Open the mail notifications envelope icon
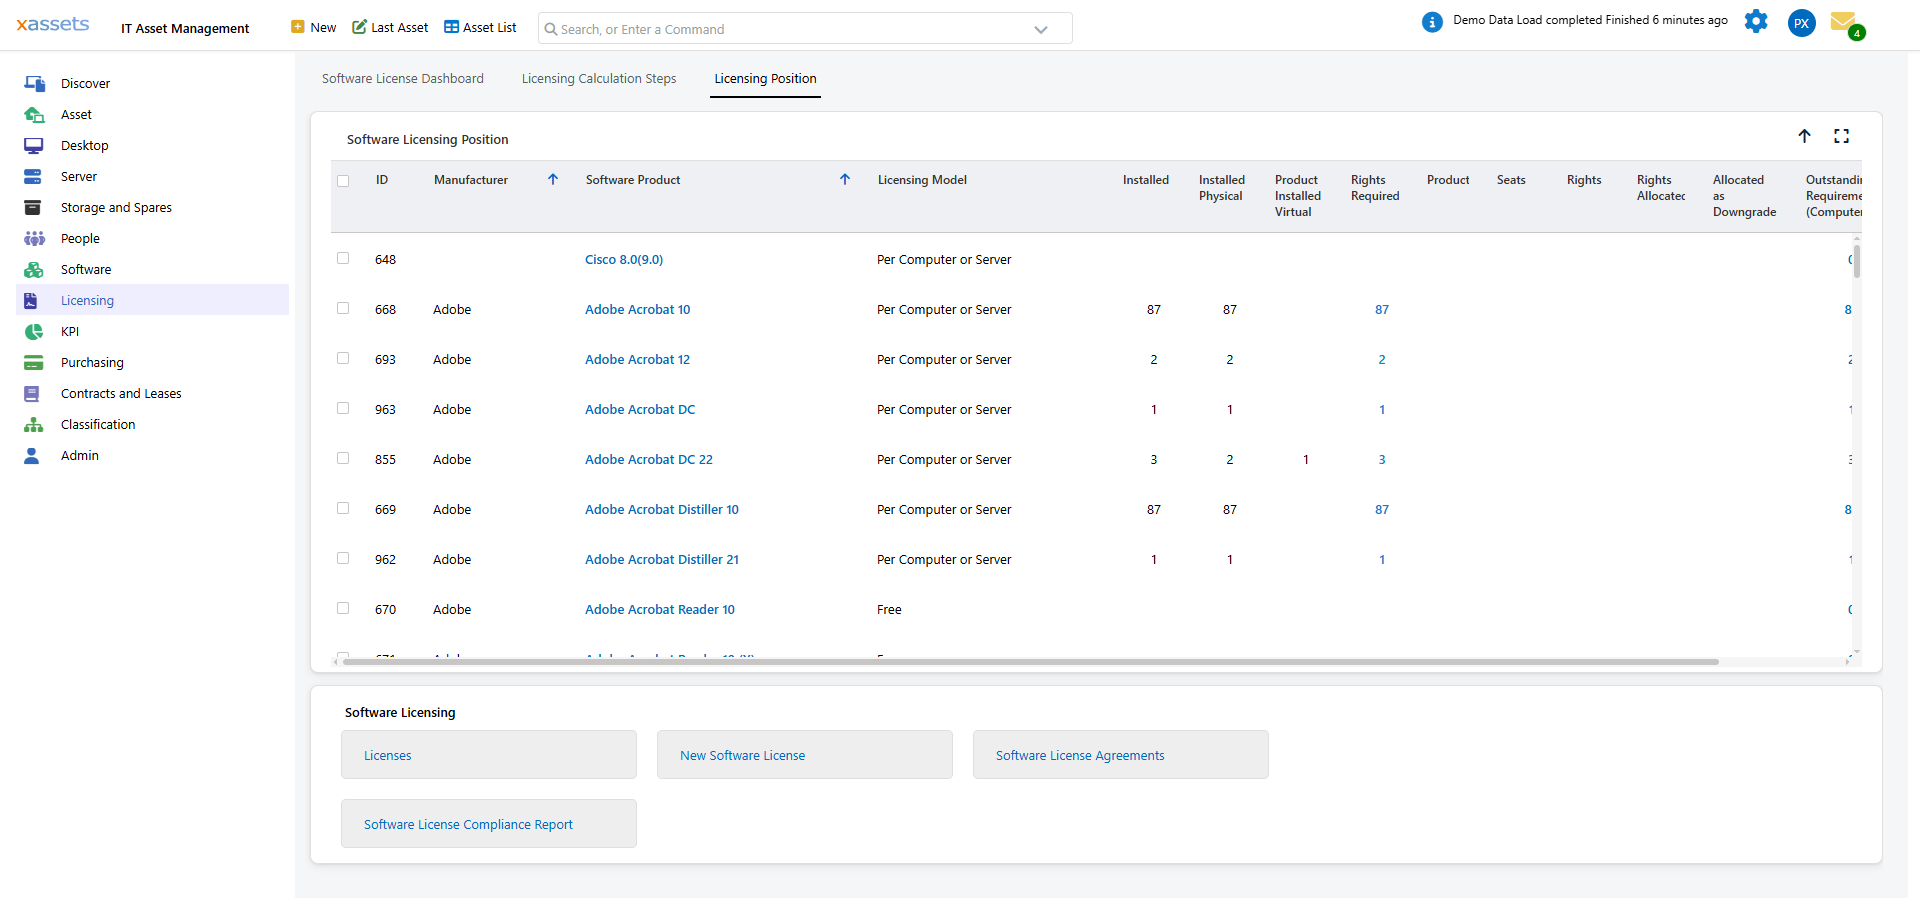This screenshot has height=911, width=1920. pyautogui.click(x=1843, y=22)
